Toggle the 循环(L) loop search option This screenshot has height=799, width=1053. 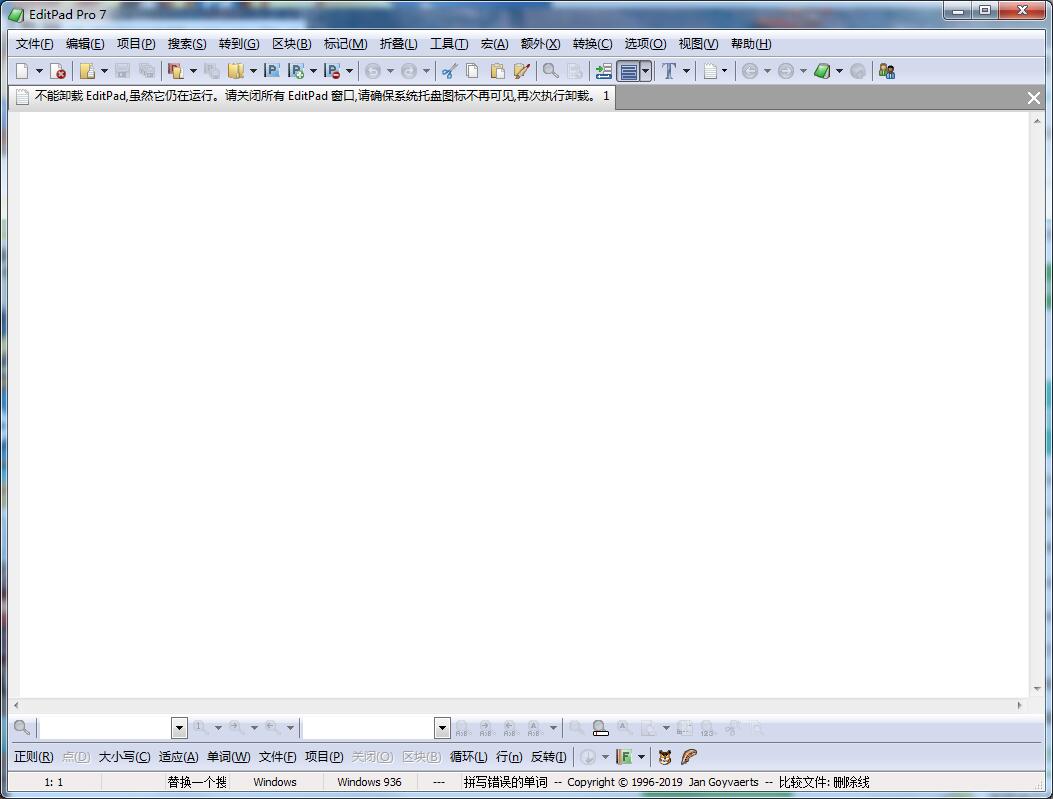tap(468, 757)
